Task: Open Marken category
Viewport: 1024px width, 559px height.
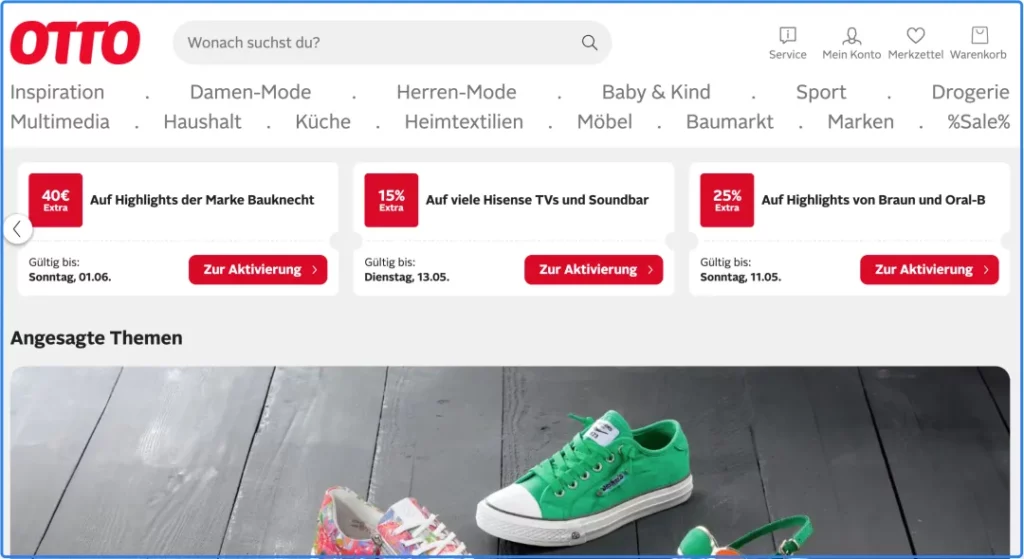Action: tap(861, 121)
